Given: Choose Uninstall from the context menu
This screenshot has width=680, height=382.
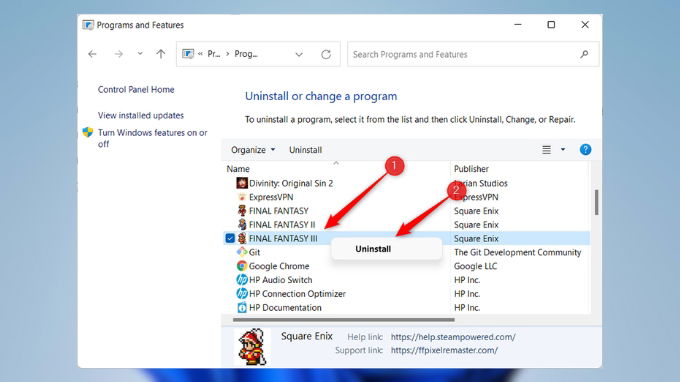Looking at the screenshot, I should [x=373, y=249].
